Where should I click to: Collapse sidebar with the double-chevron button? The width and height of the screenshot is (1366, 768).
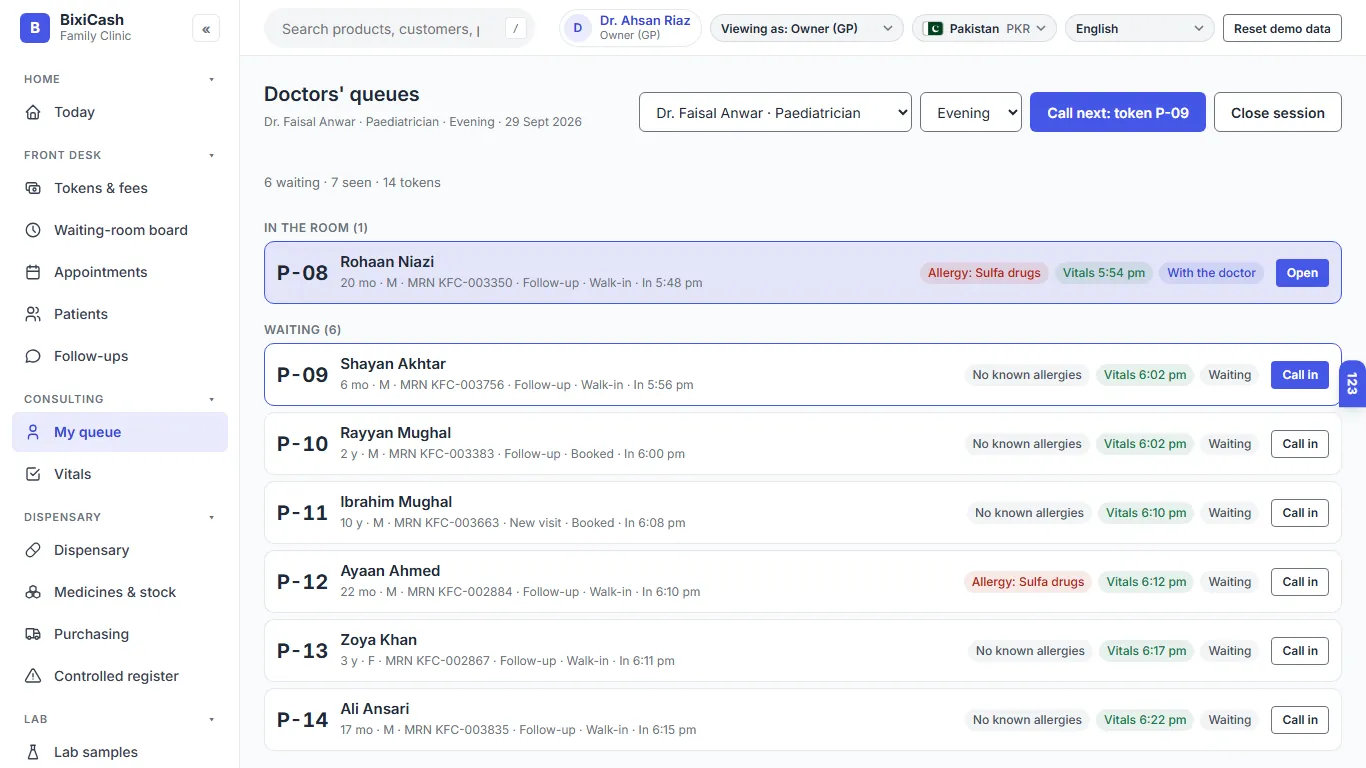pos(206,29)
